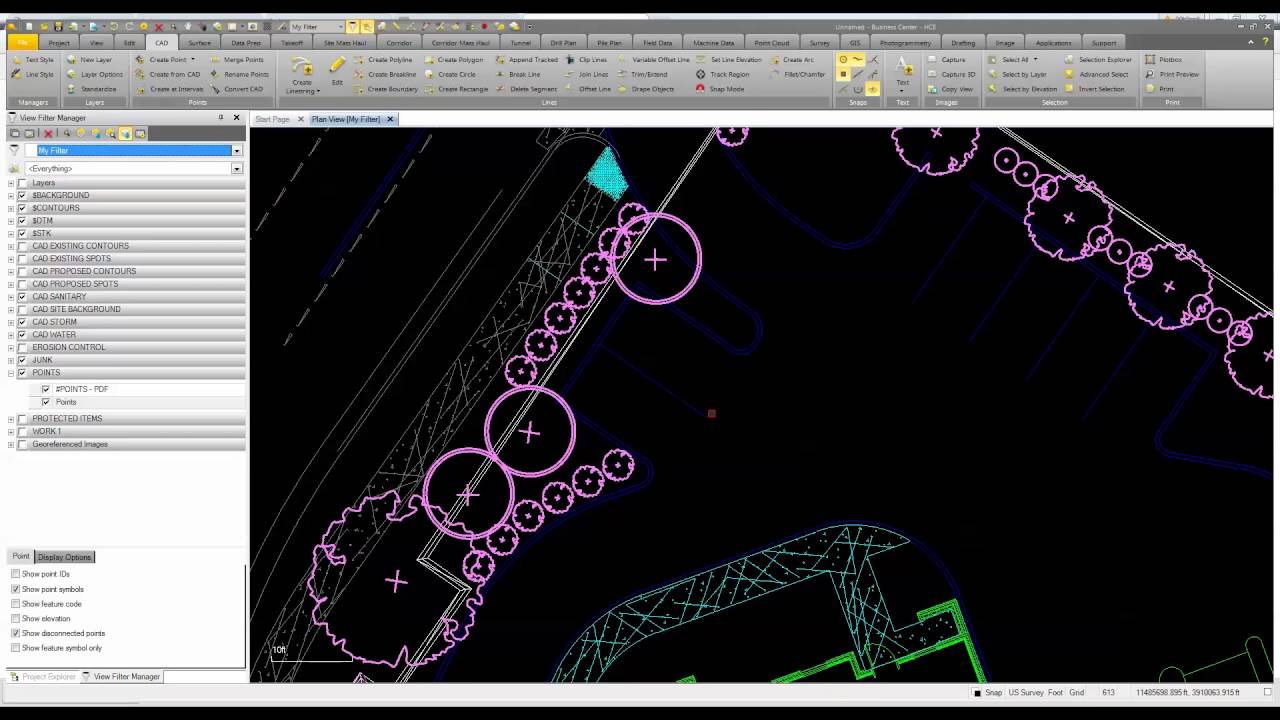
Task: Uncheck the $CONTOURS layer checkbox
Action: [x=22, y=208]
